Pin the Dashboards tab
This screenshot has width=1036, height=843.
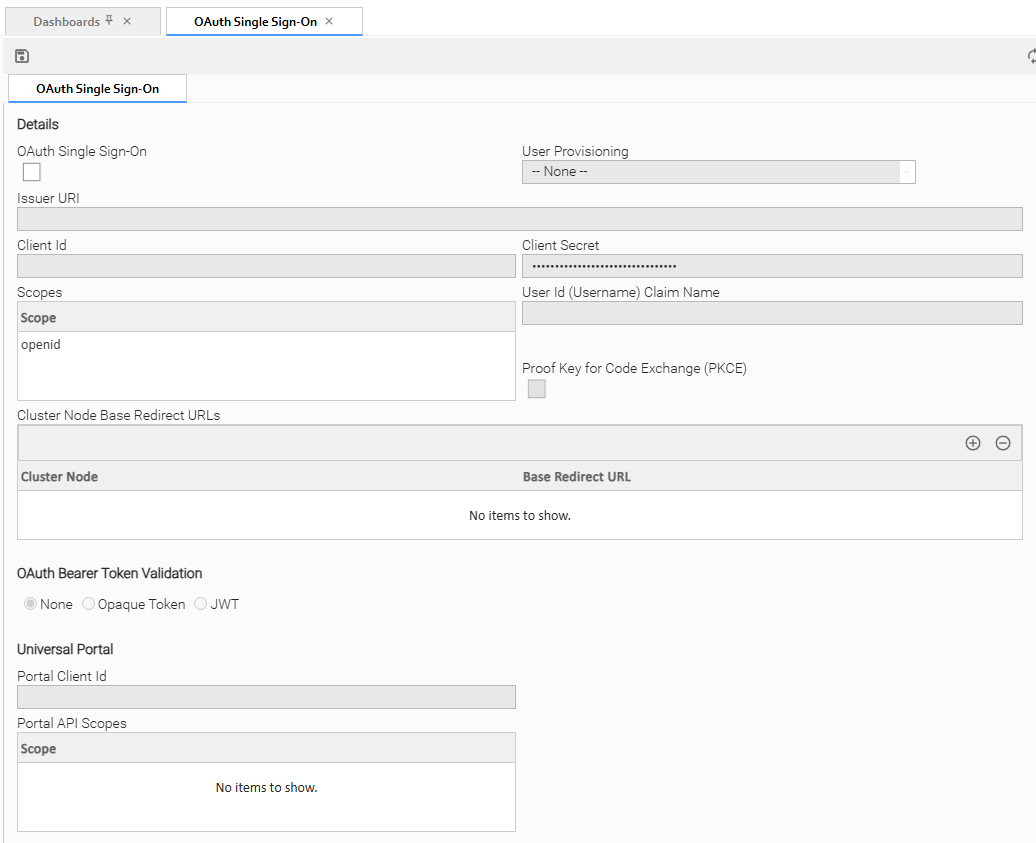[x=109, y=21]
